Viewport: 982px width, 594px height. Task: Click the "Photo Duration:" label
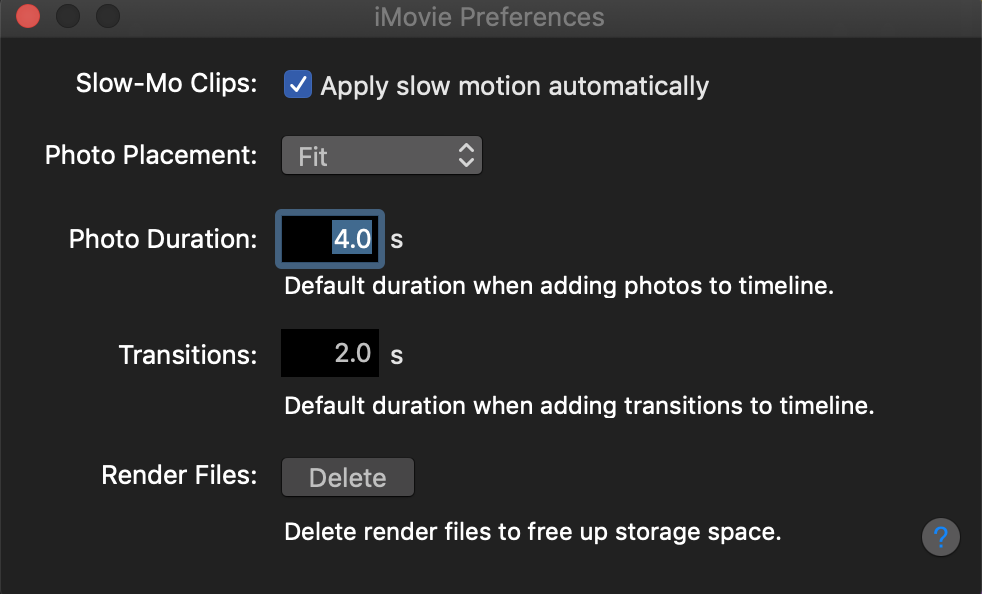click(x=163, y=240)
